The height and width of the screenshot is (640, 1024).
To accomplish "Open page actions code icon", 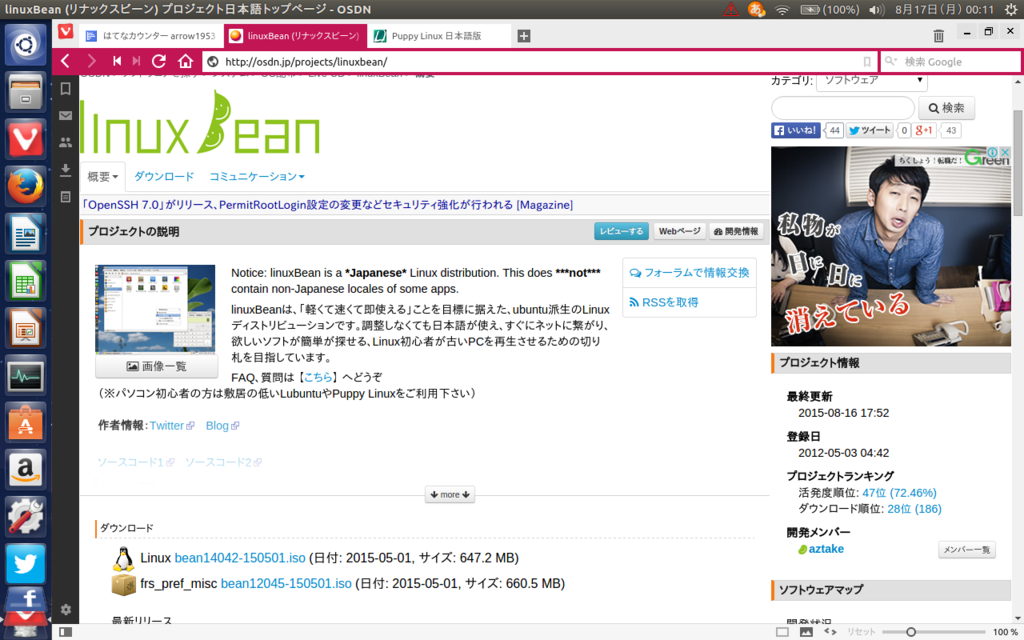I will pos(830,632).
